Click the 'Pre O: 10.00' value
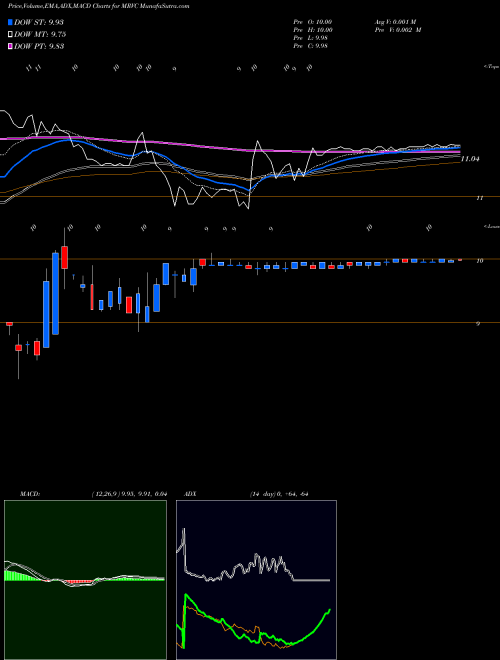Image resolution: width=500 pixels, height=660 pixels. 313,21
